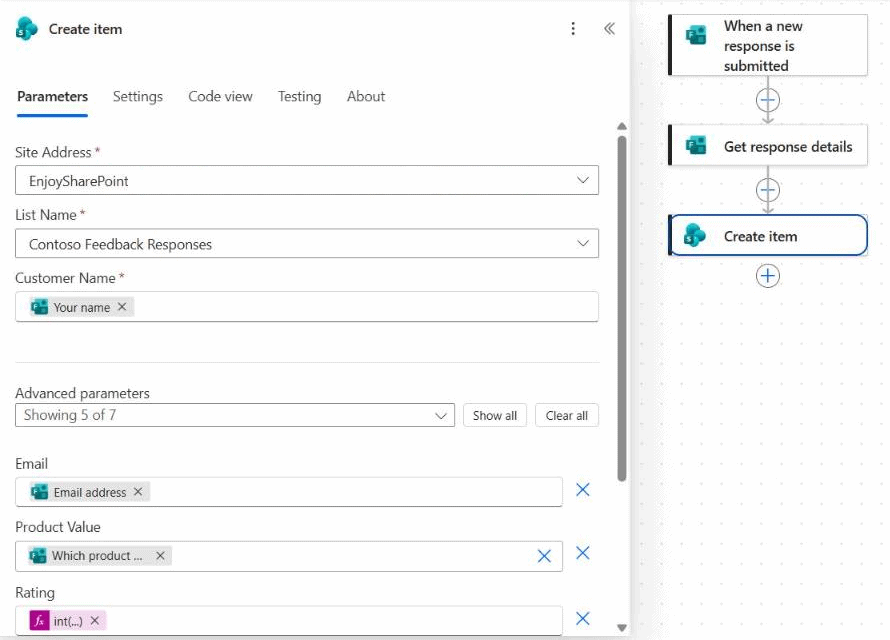The height and width of the screenshot is (640, 890).
Task: Delete the Email advanced parameter
Action: (583, 490)
